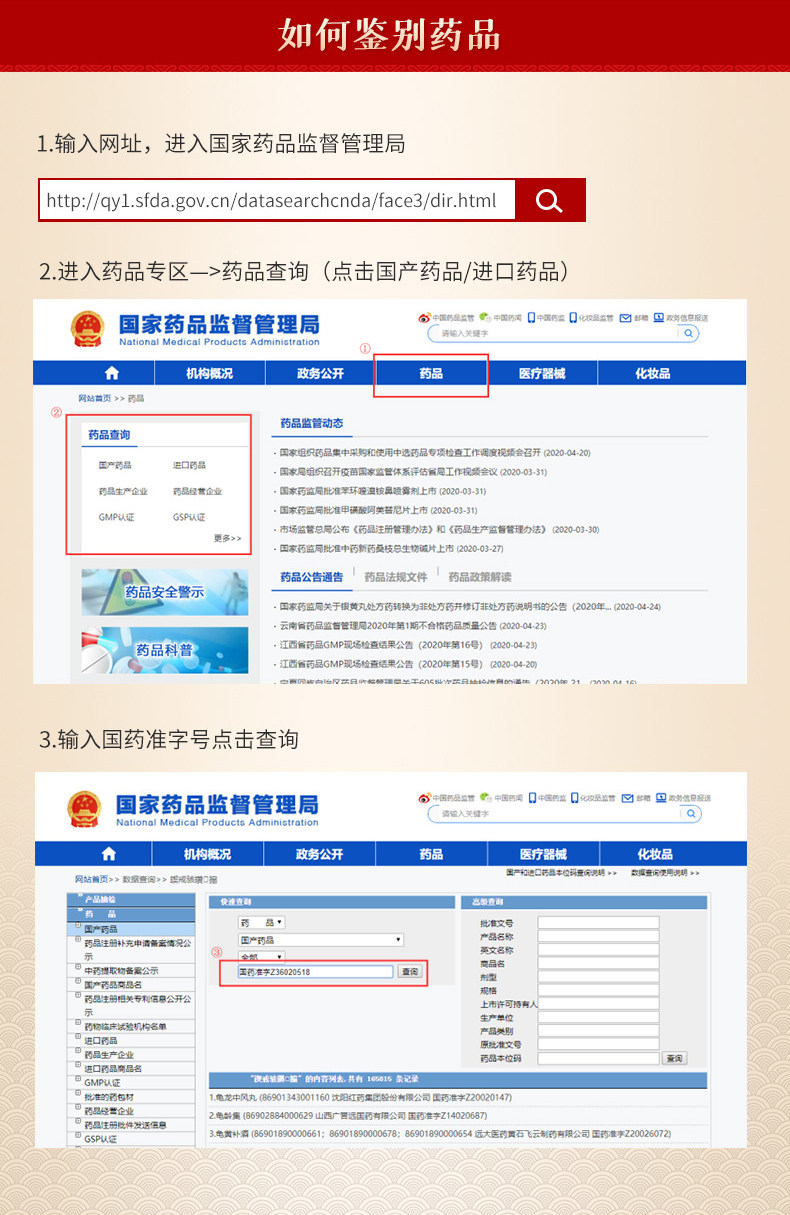Switch to the 药品公告通告 tab
The image size is (790, 1215).
(311, 577)
